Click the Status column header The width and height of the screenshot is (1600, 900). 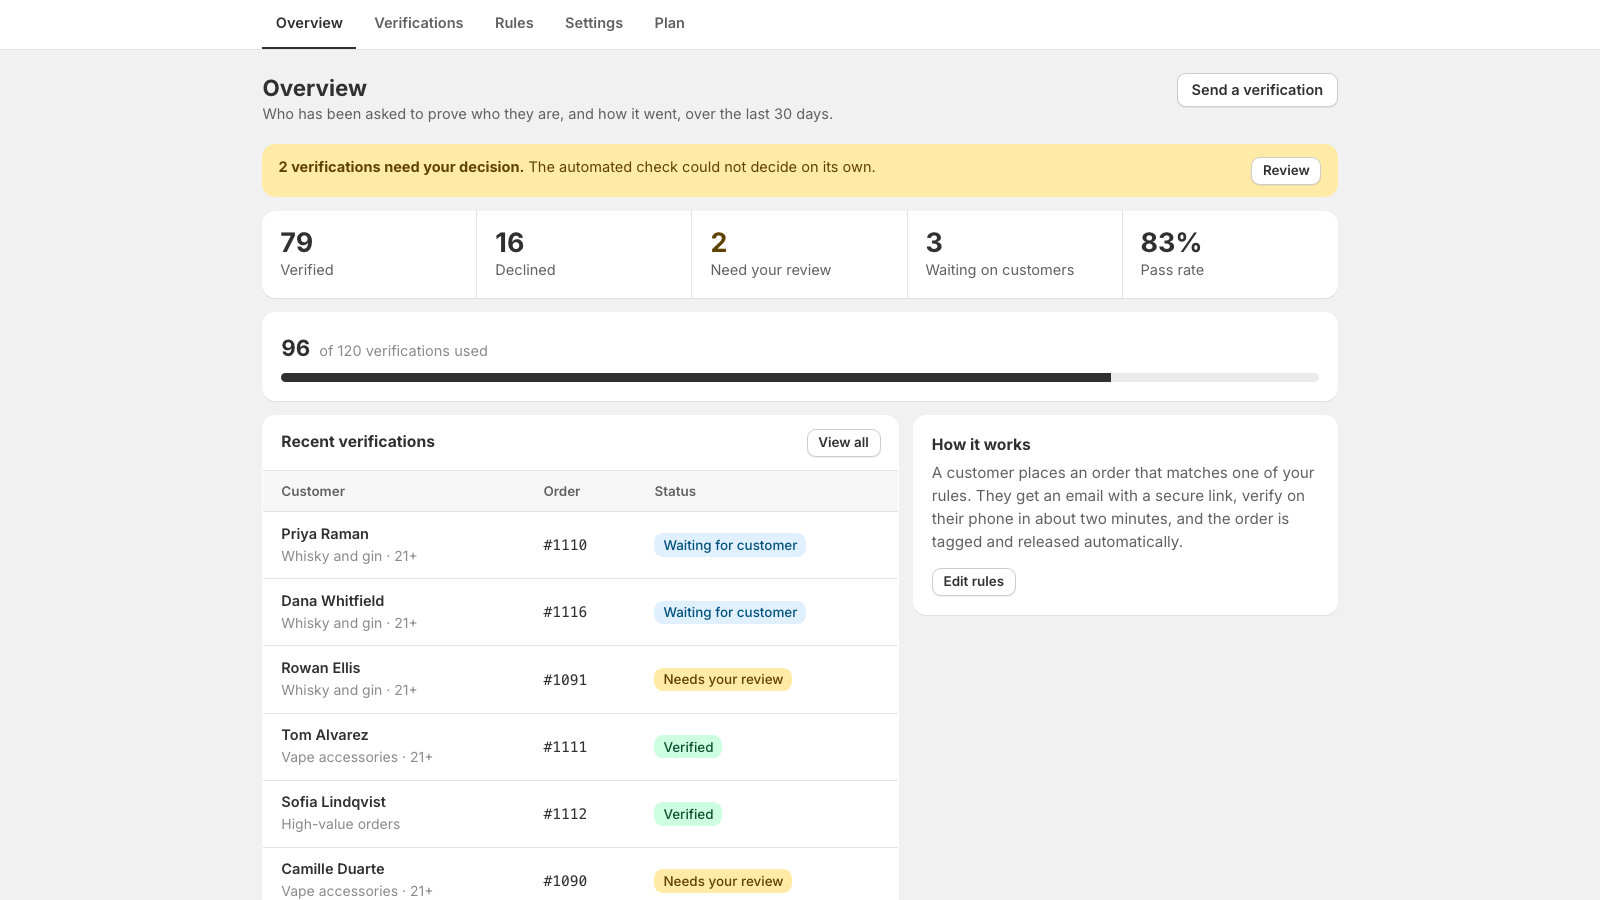[675, 491]
